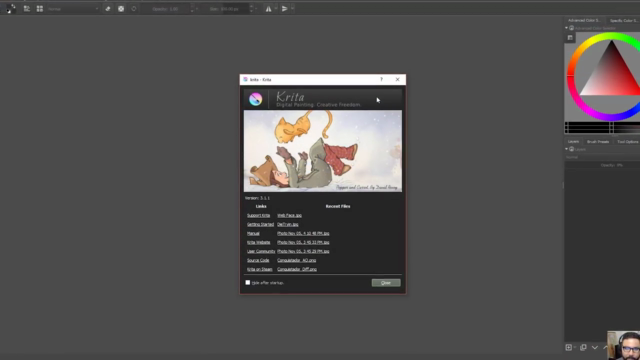
Task: Click the color history strip below wheel
Action: point(602,127)
